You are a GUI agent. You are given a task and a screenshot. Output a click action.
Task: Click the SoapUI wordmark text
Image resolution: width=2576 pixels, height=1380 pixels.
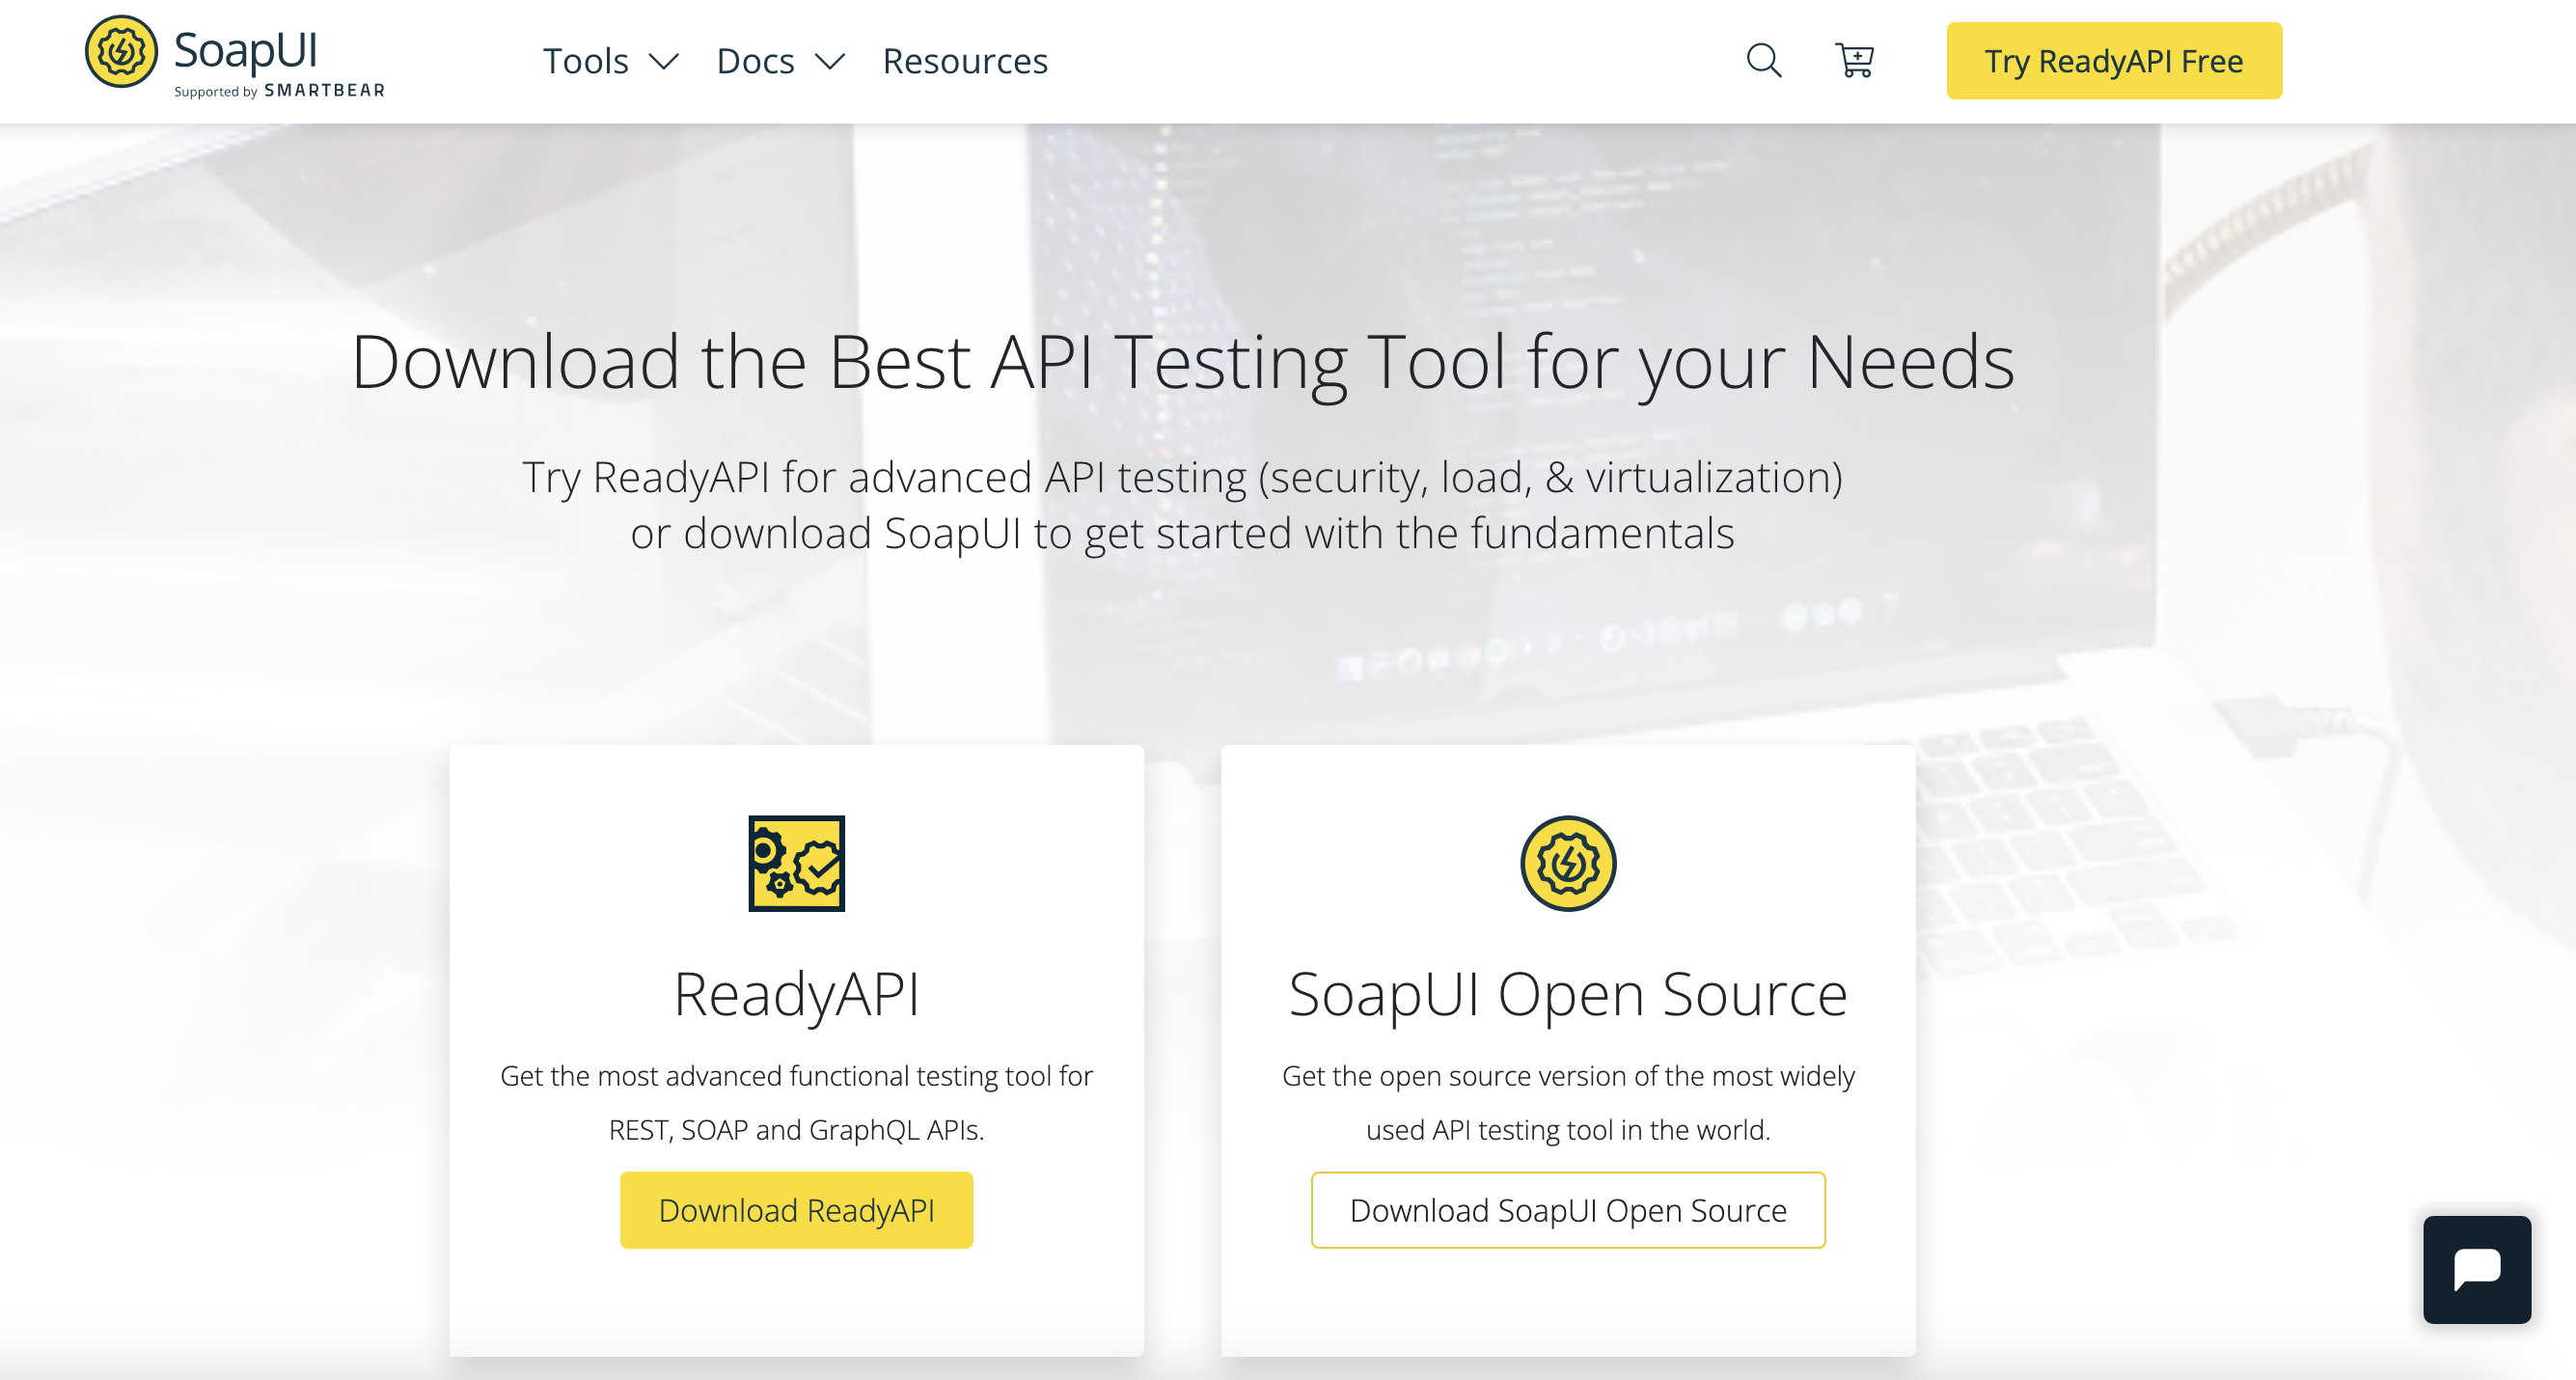[x=246, y=50]
